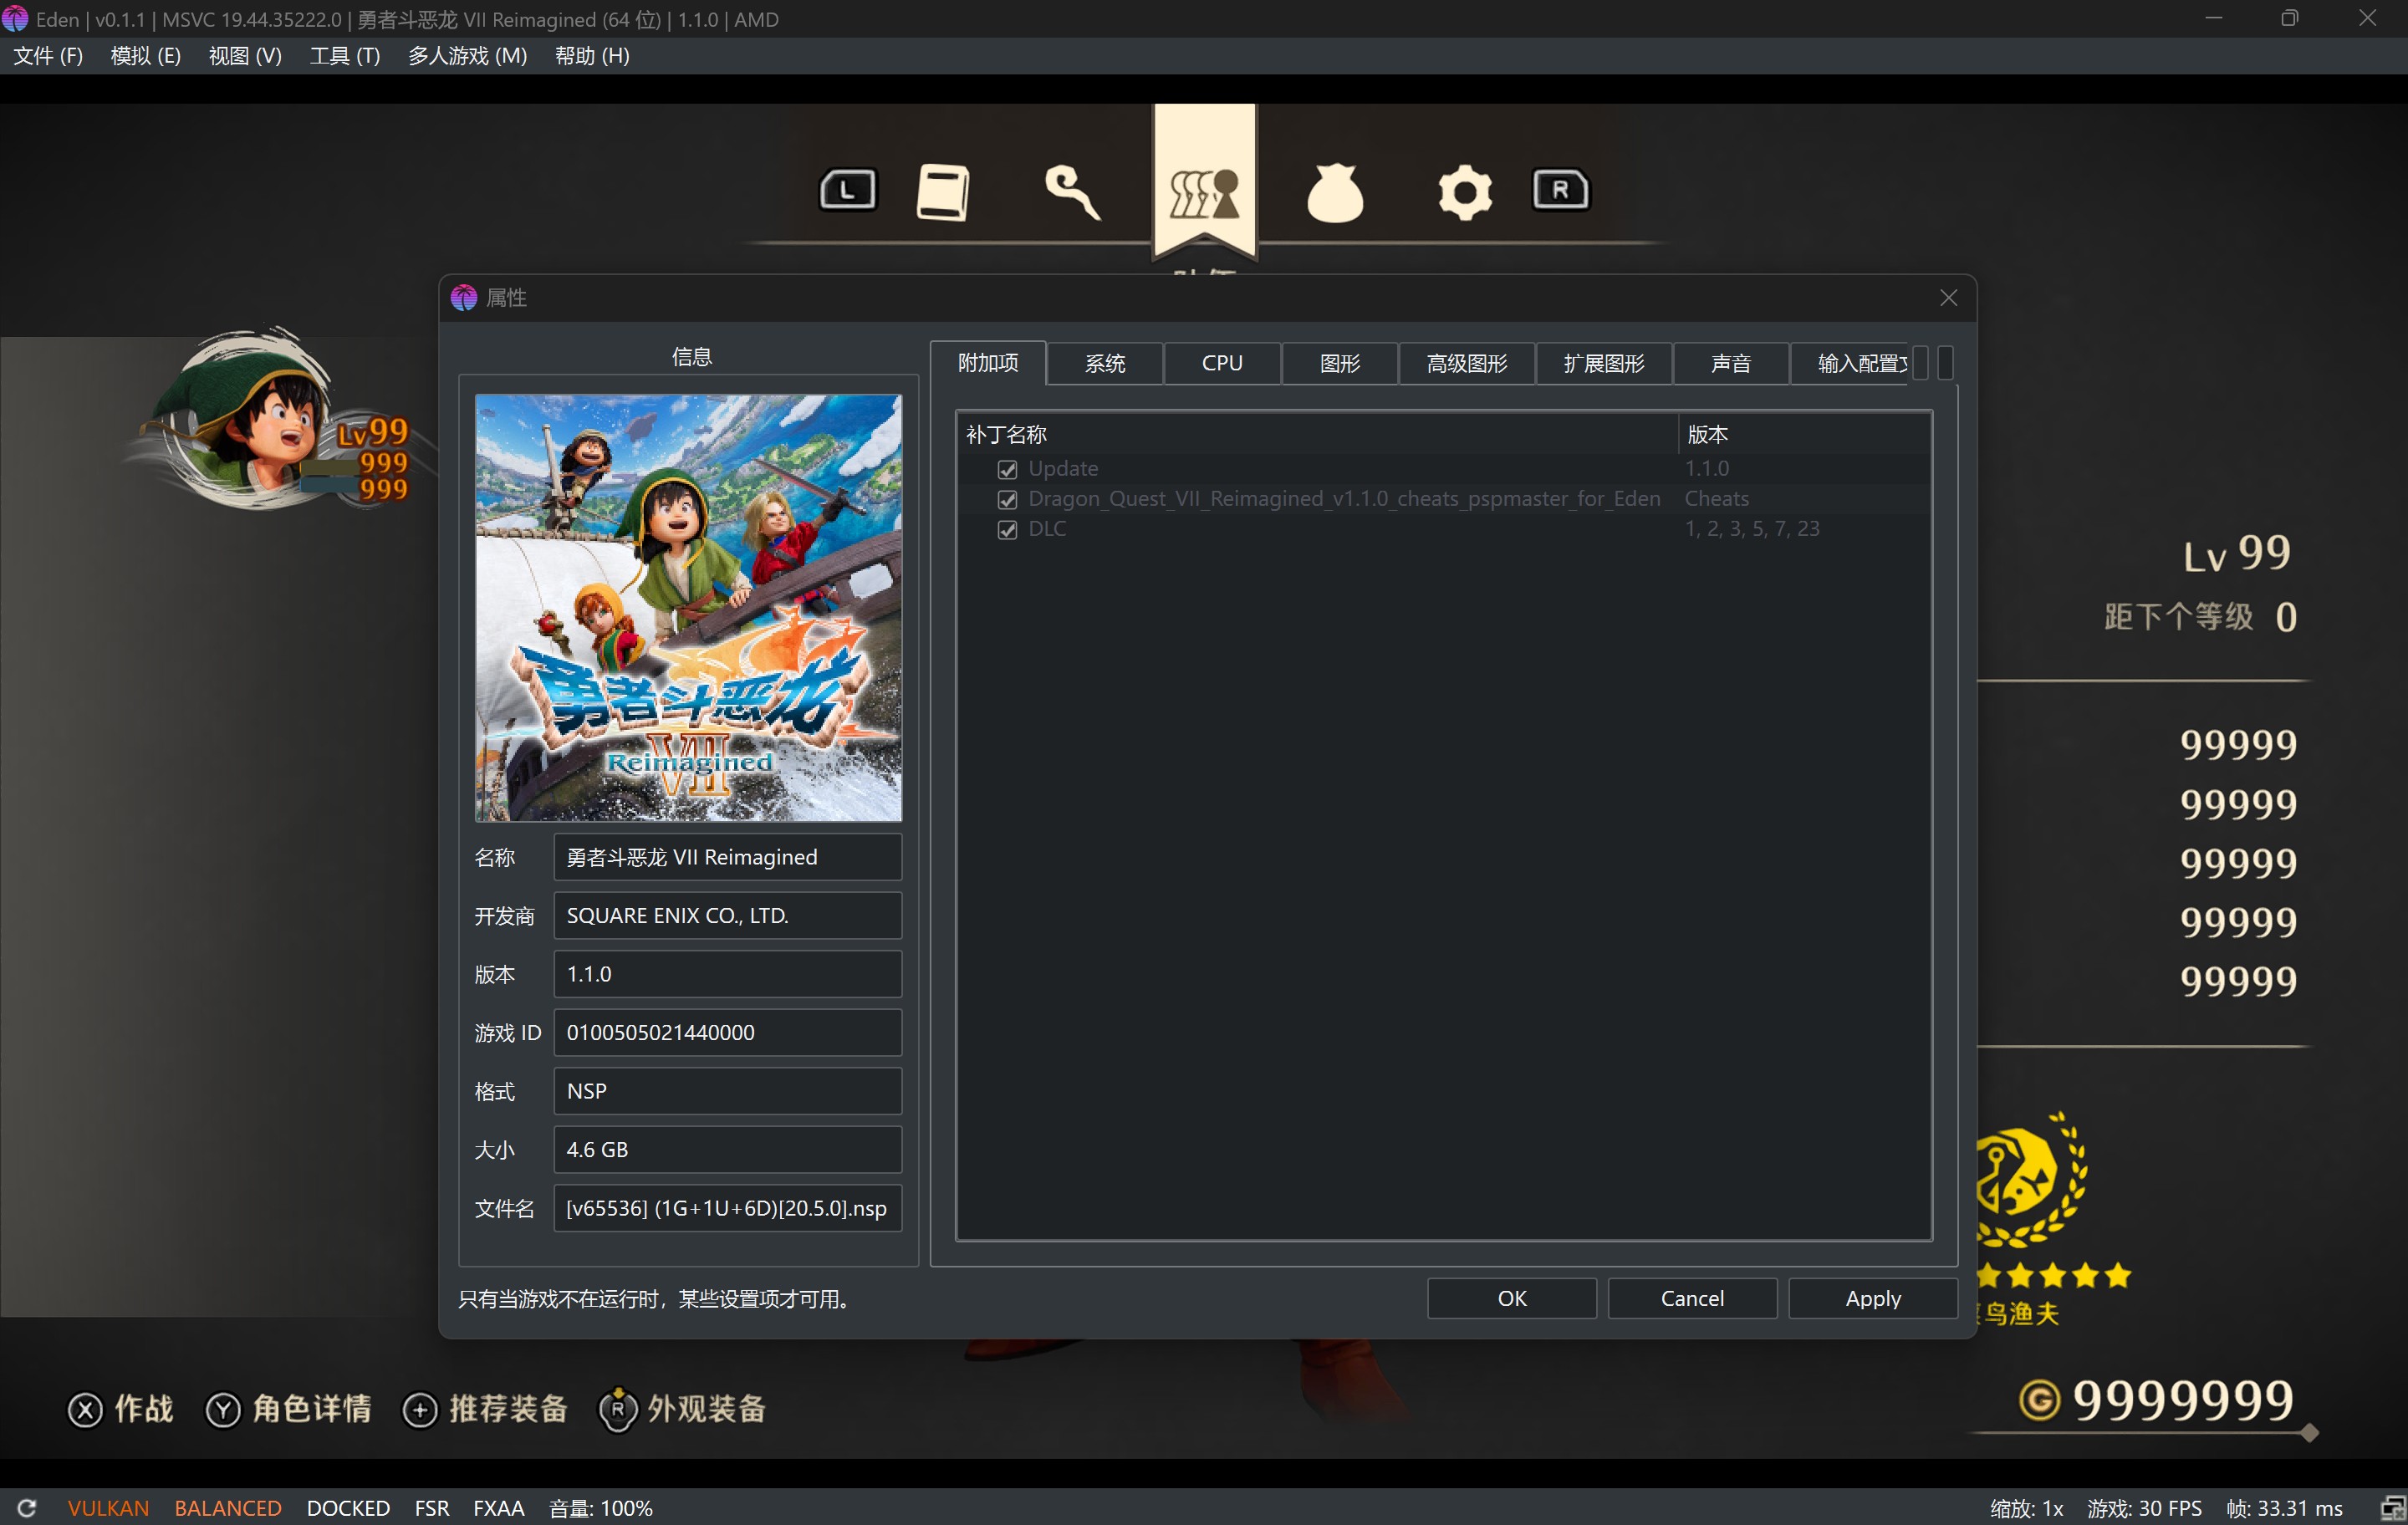Toggle the FXAA anti-aliasing button

click(x=498, y=1507)
